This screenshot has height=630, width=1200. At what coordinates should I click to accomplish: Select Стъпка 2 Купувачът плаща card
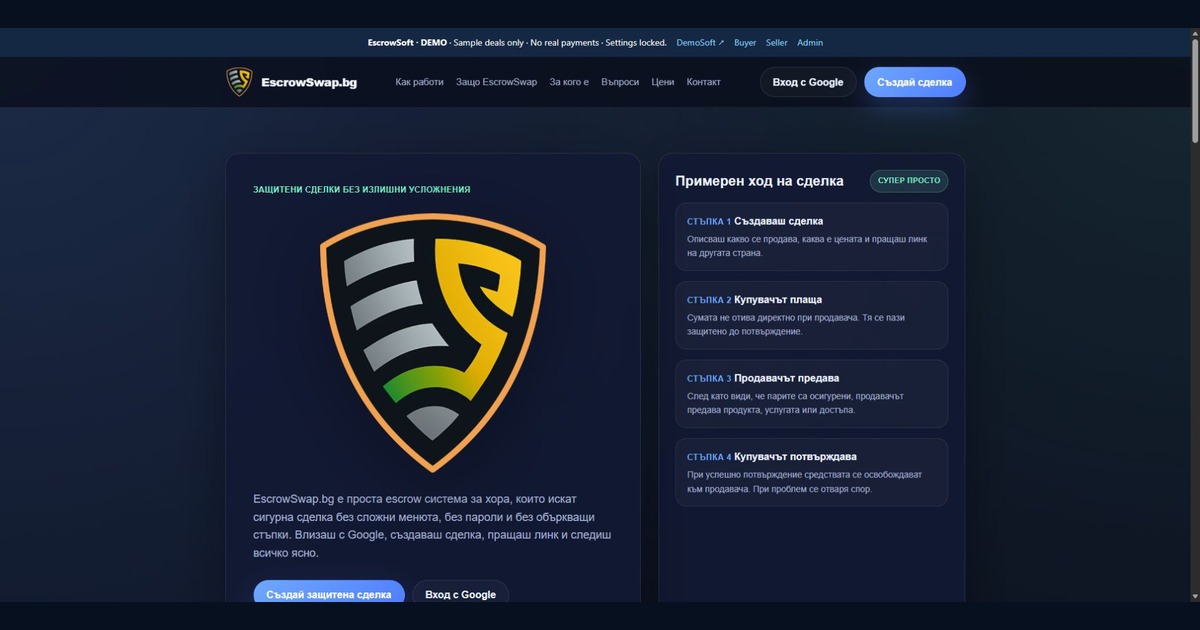pyautogui.click(x=812, y=315)
